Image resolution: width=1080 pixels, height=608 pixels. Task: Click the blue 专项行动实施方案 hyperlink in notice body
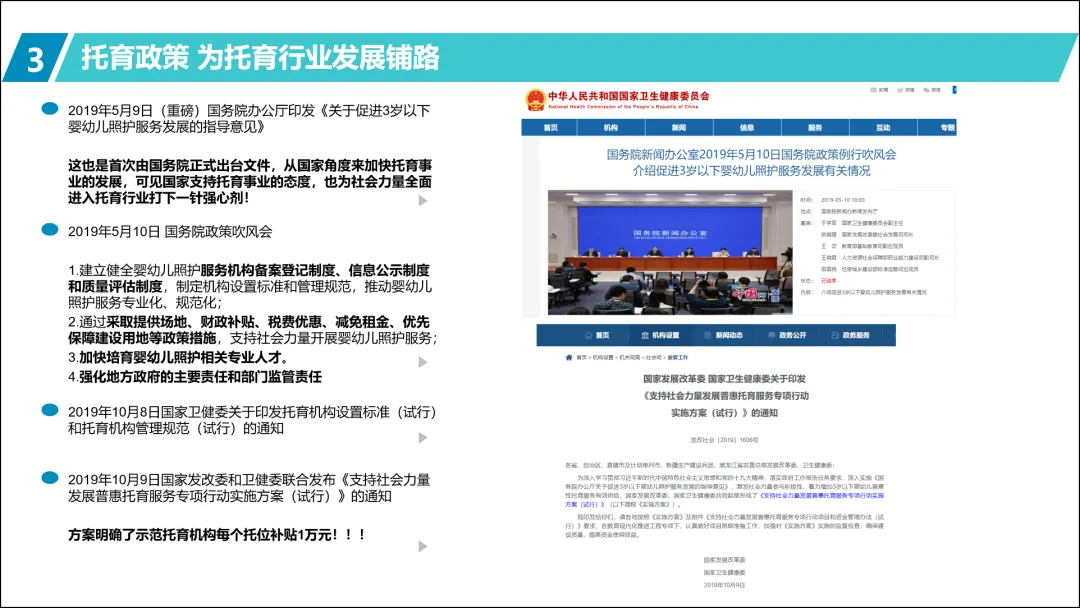click(822, 496)
